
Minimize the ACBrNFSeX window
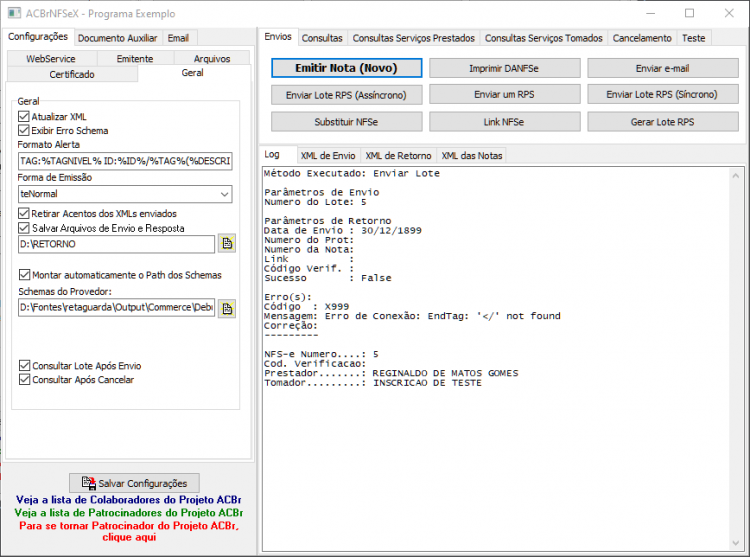[651, 13]
